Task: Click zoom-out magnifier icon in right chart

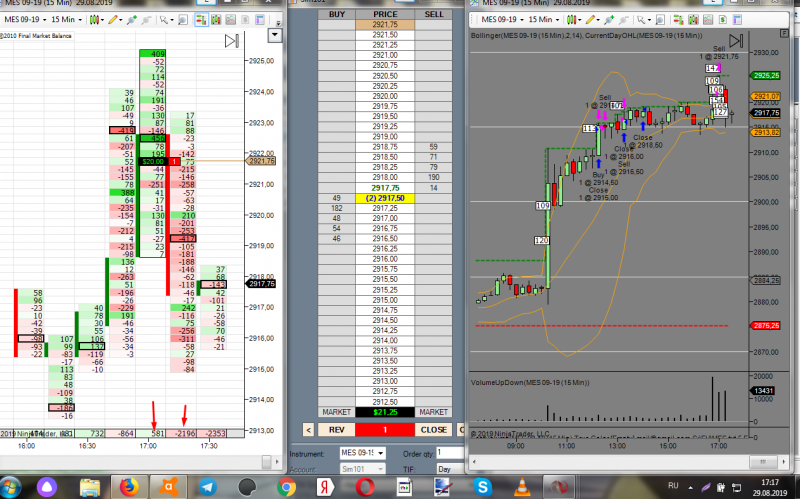Action: 623,20
